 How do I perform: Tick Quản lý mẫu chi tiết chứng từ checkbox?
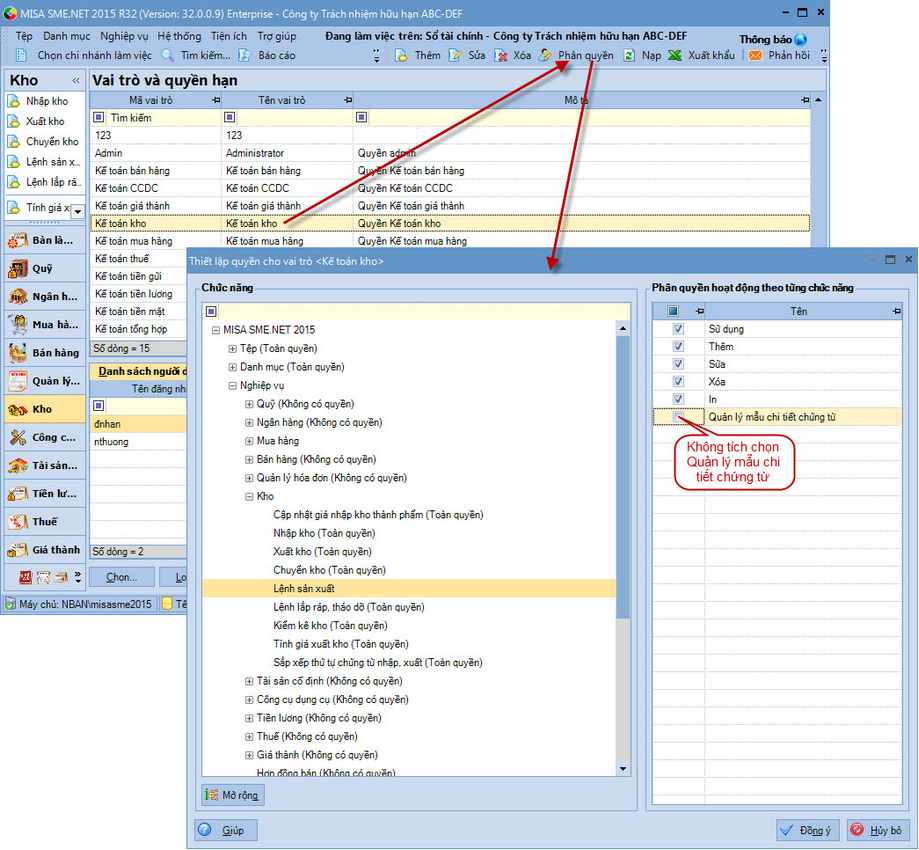coord(678,417)
